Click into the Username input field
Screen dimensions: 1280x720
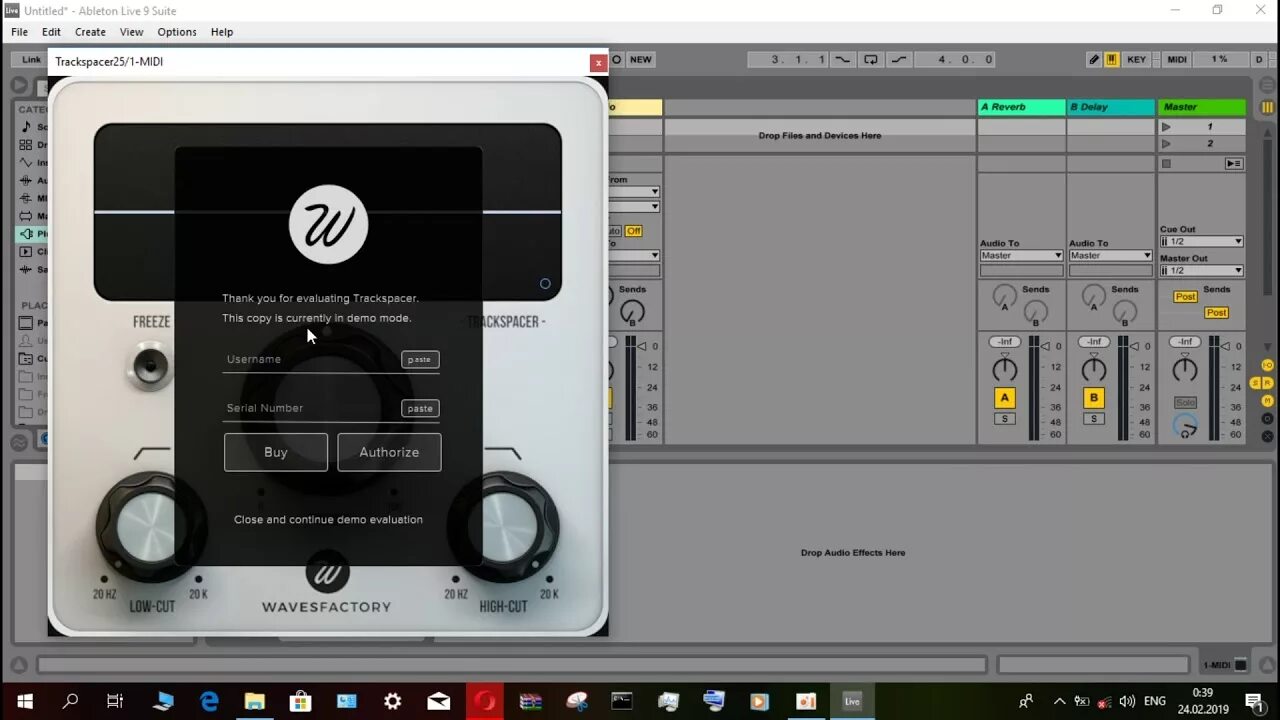coord(311,359)
